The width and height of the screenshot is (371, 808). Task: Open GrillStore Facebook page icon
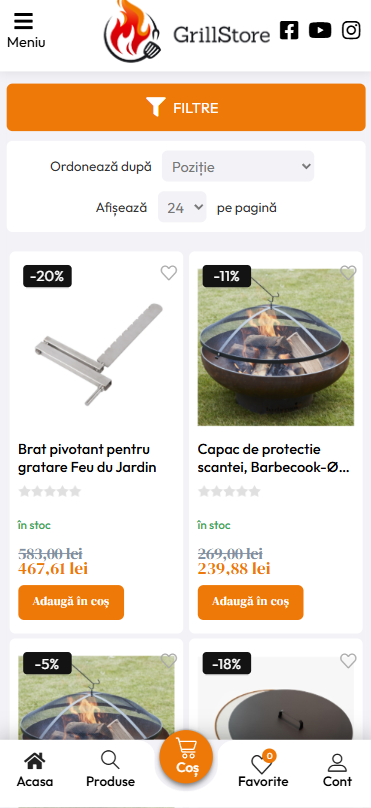coord(289,30)
